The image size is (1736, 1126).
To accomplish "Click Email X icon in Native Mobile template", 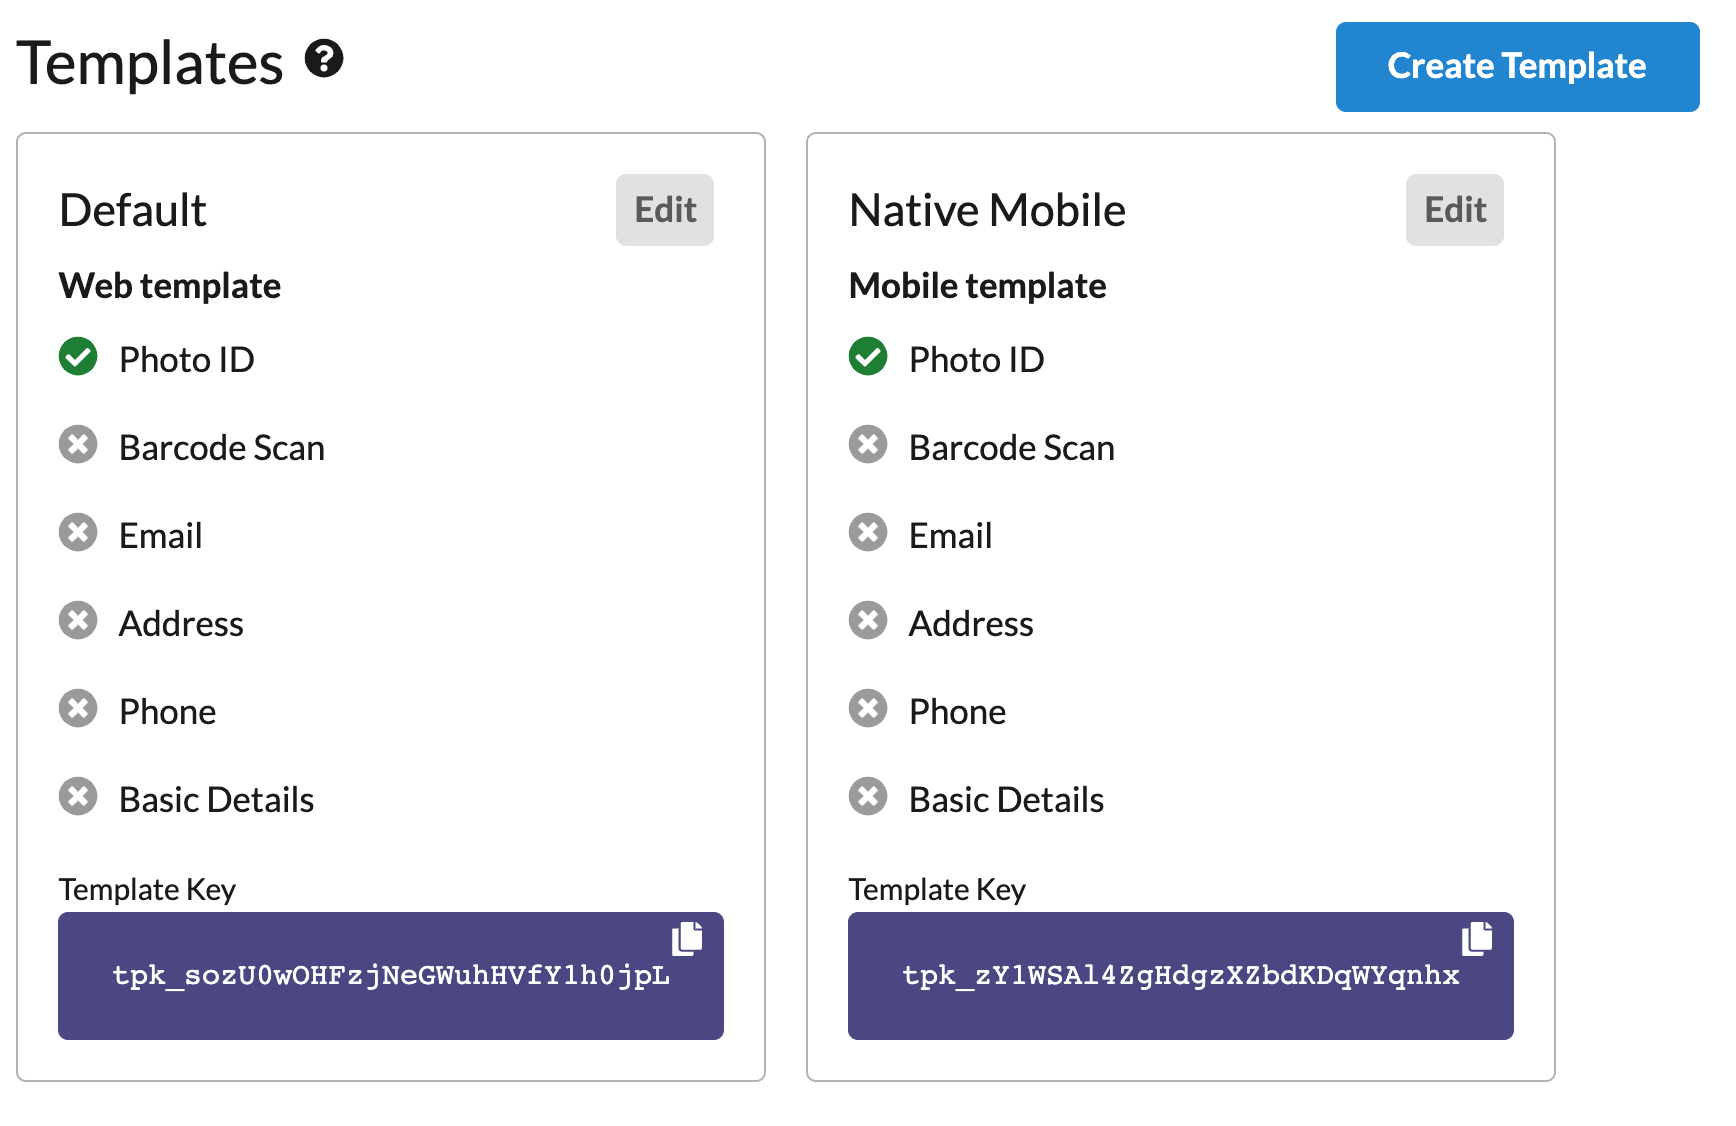I will [868, 532].
